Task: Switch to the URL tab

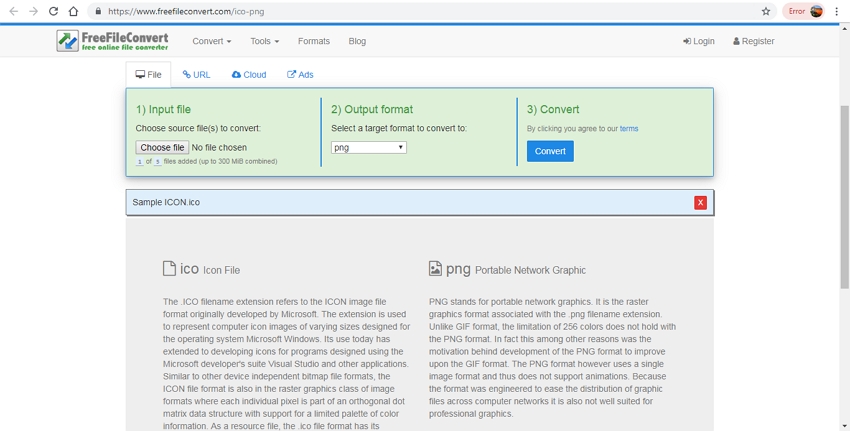Action: (x=196, y=75)
